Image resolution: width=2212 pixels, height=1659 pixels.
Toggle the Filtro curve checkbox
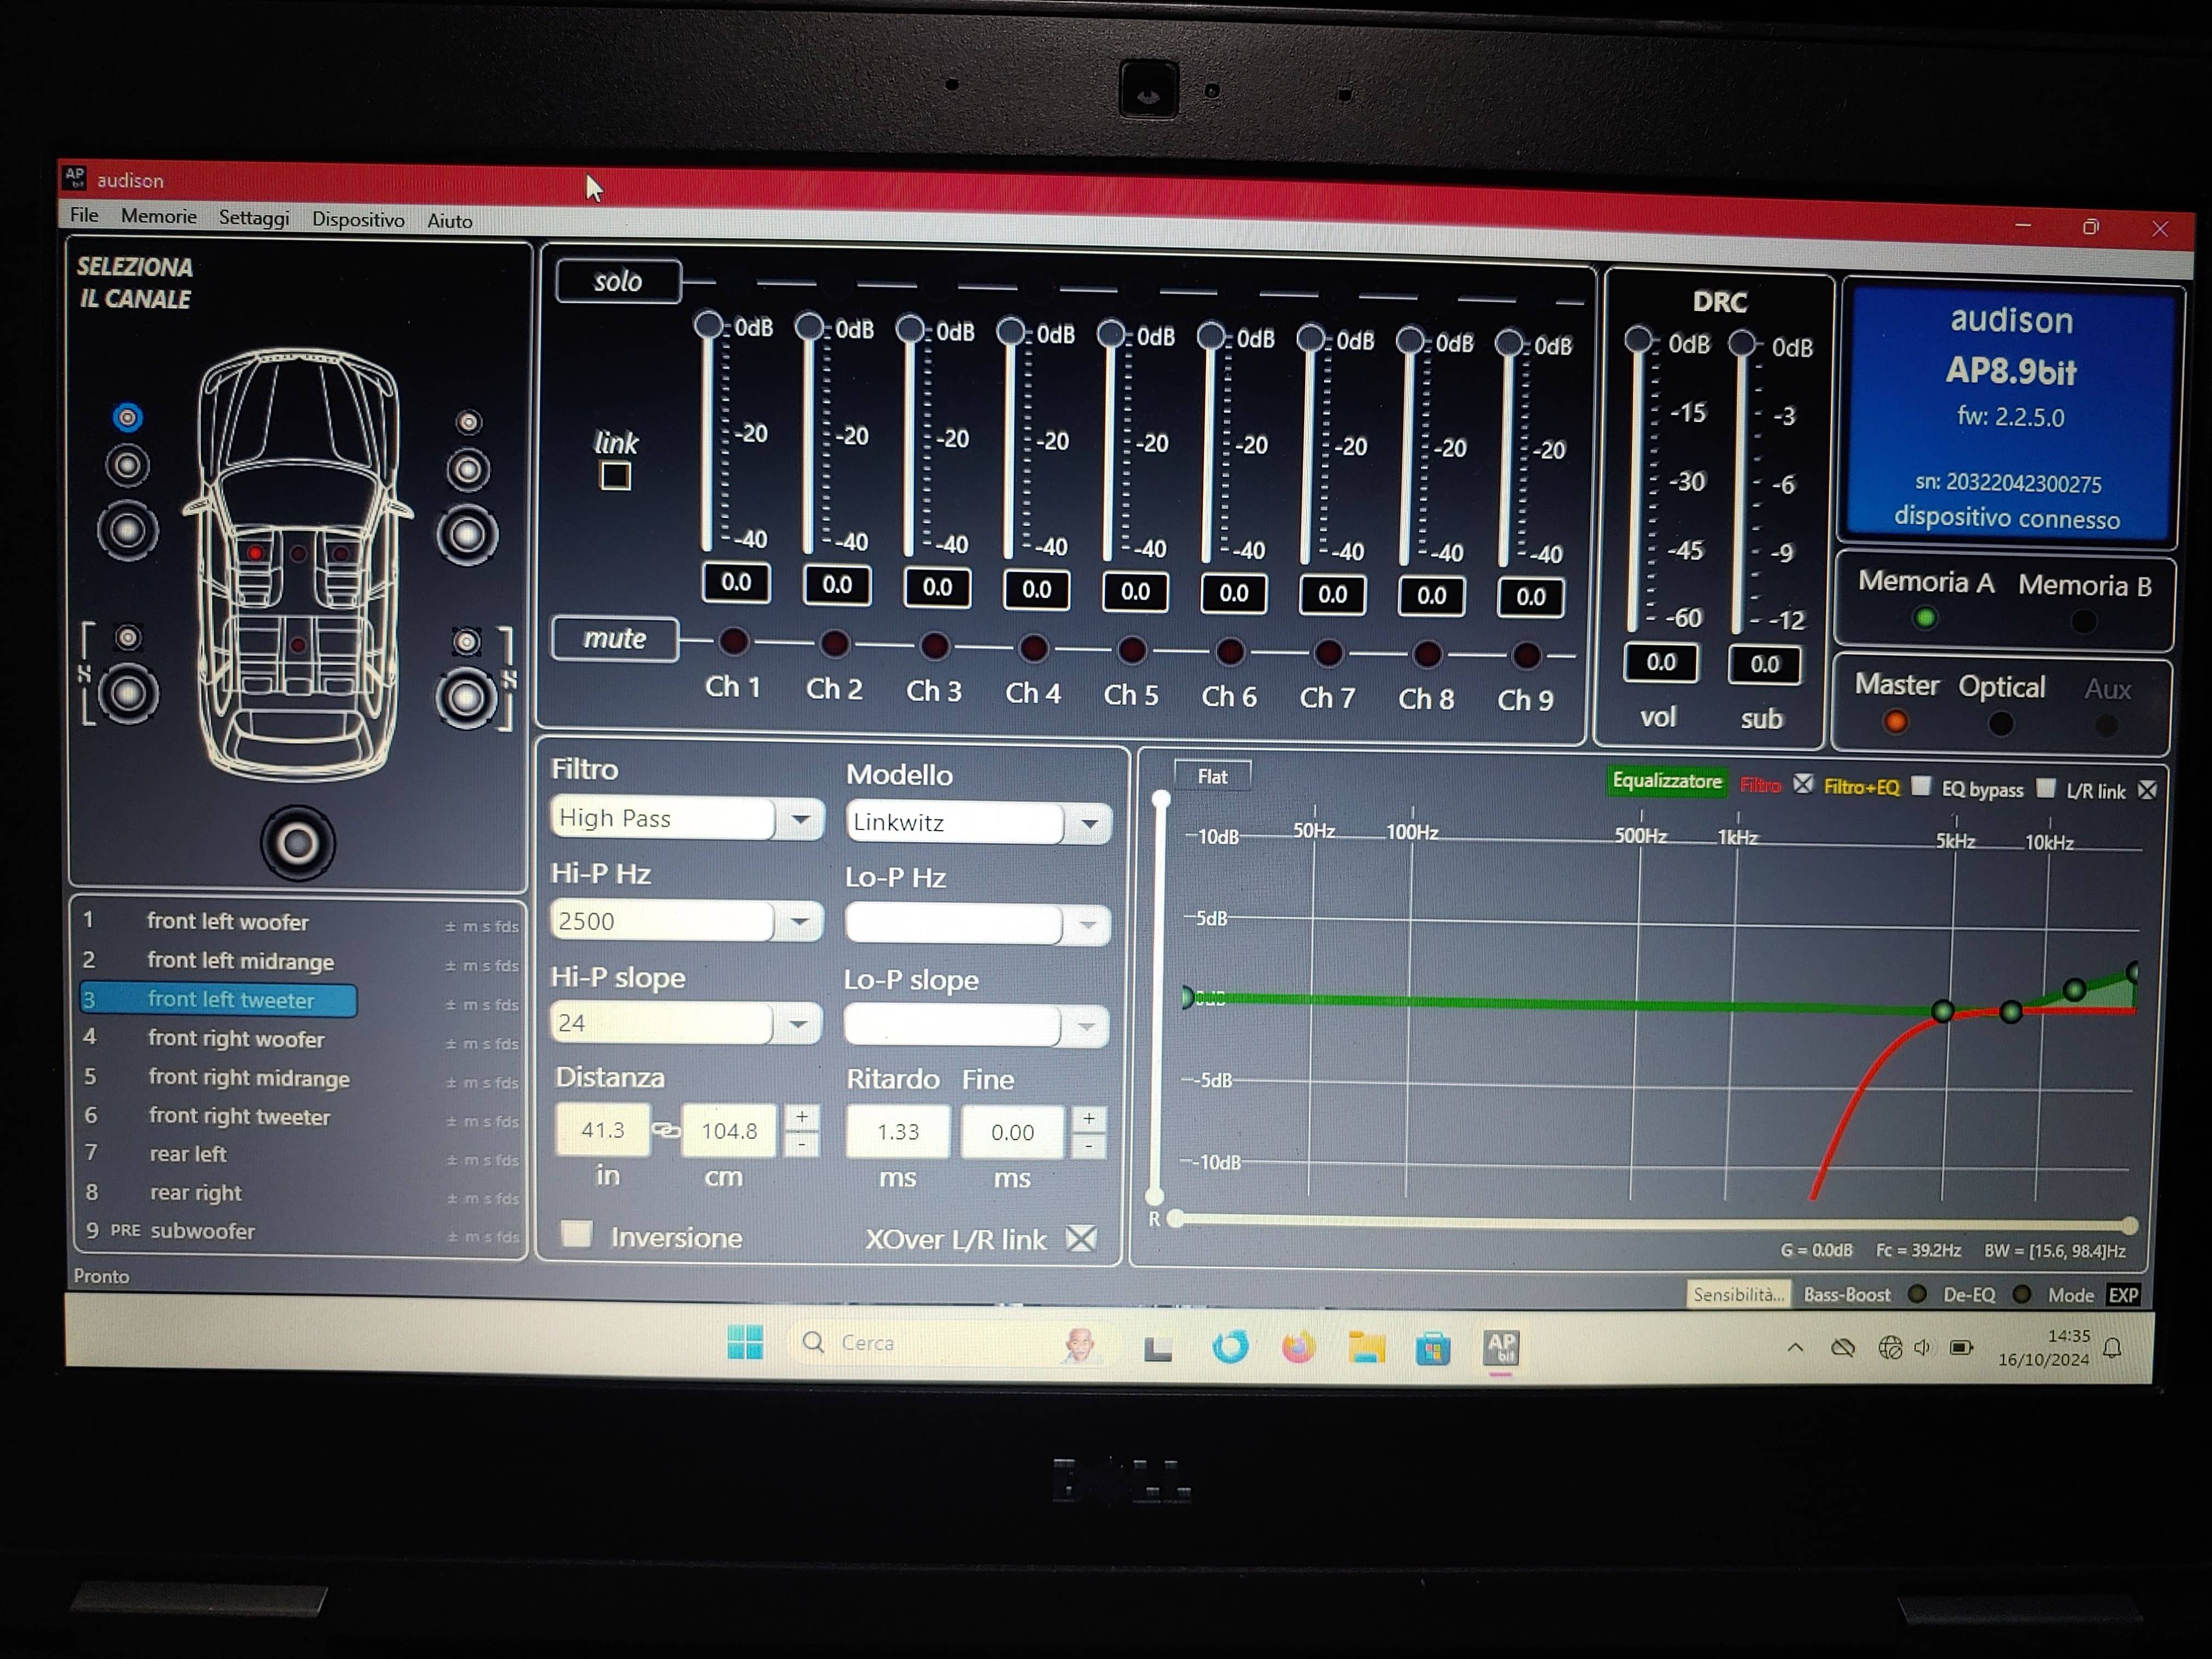(1802, 784)
